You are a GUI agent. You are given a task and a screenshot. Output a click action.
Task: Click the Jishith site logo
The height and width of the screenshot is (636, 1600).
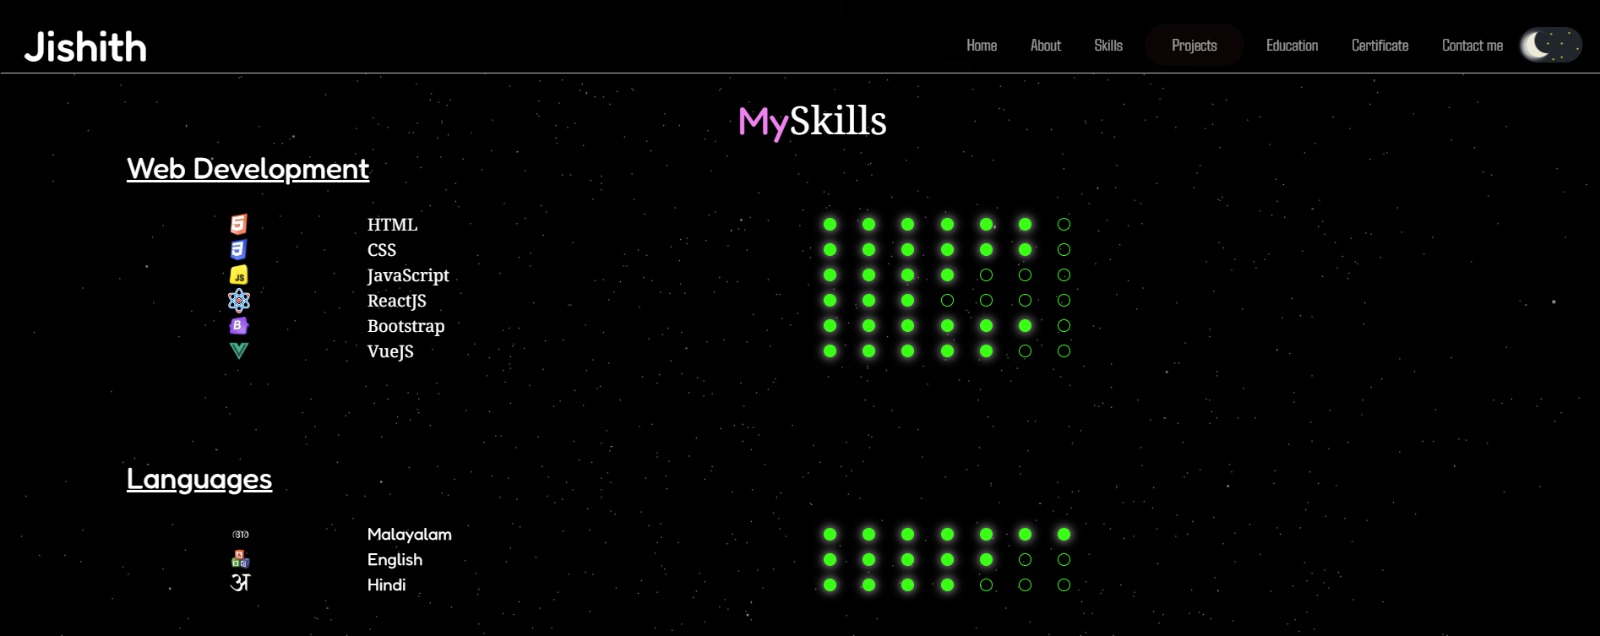pyautogui.click(x=85, y=47)
